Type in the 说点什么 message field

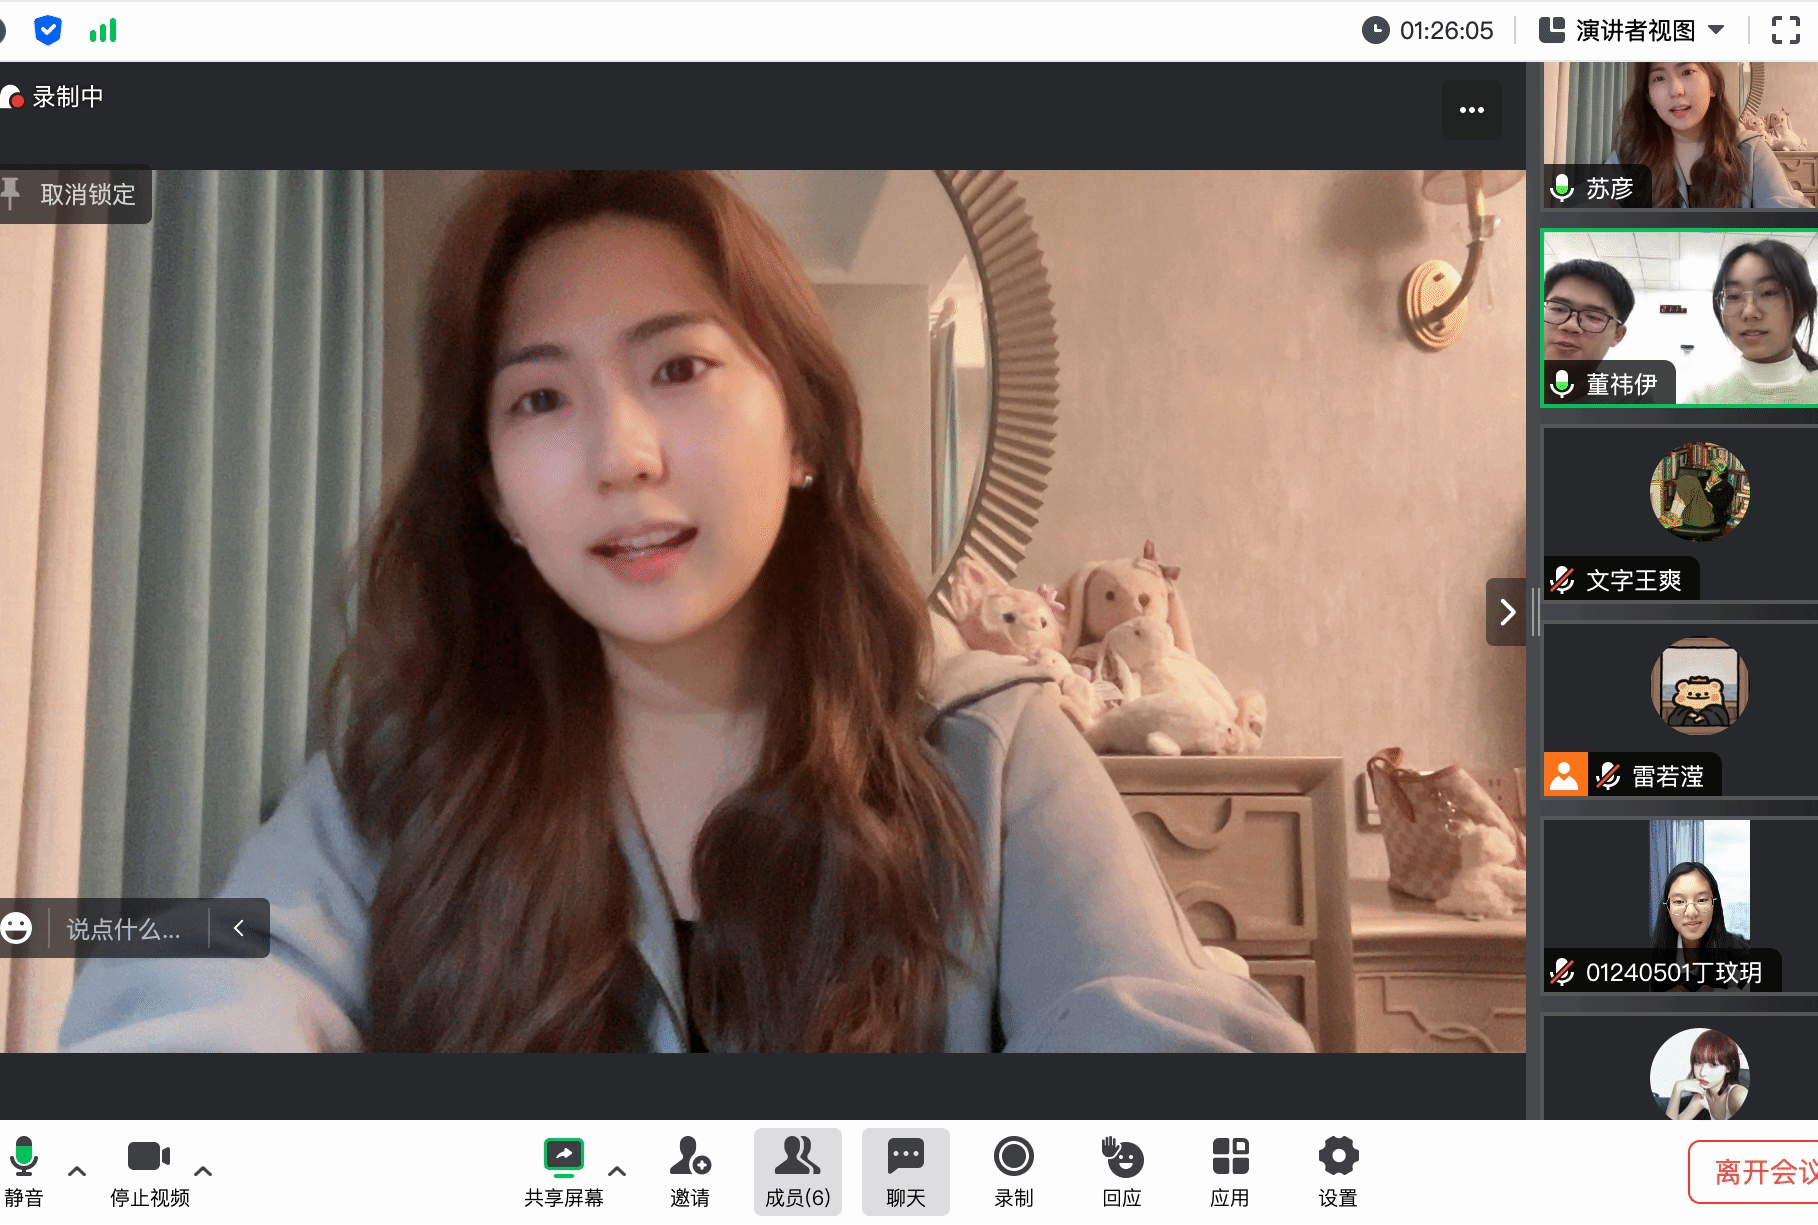124,929
